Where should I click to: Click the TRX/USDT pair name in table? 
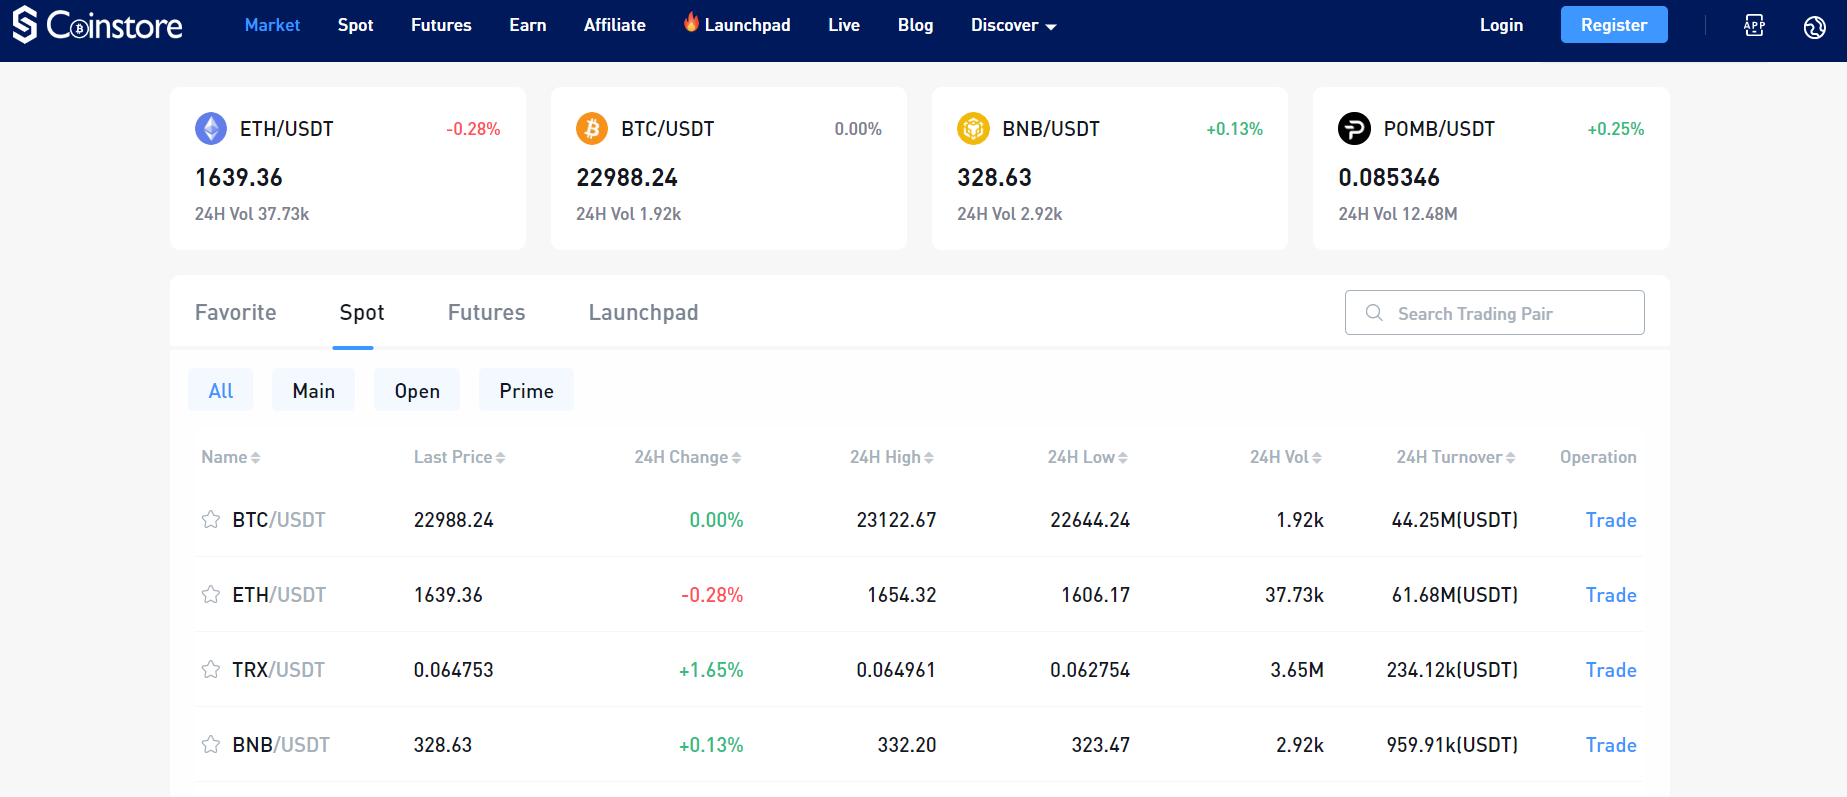pyautogui.click(x=279, y=670)
